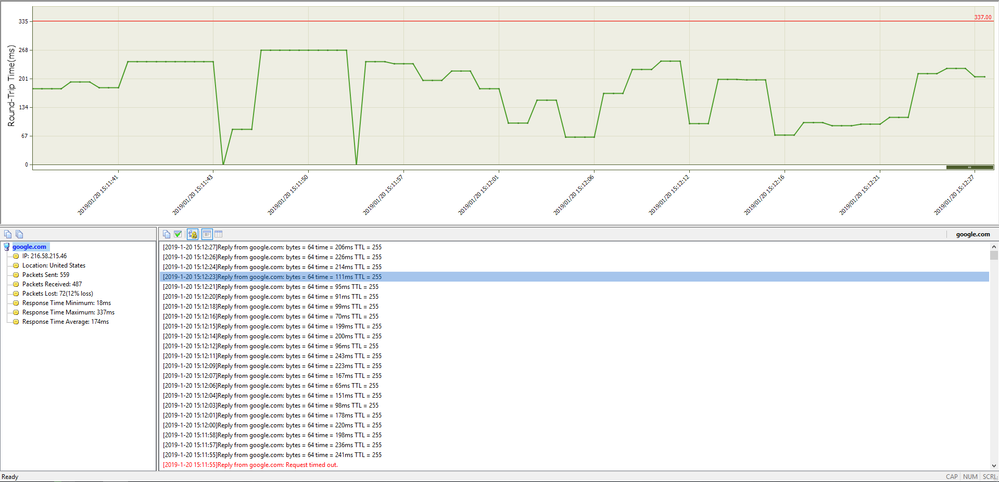Click the yellow icon beside Response Time Average
The width and height of the screenshot is (999, 482).
point(16,322)
